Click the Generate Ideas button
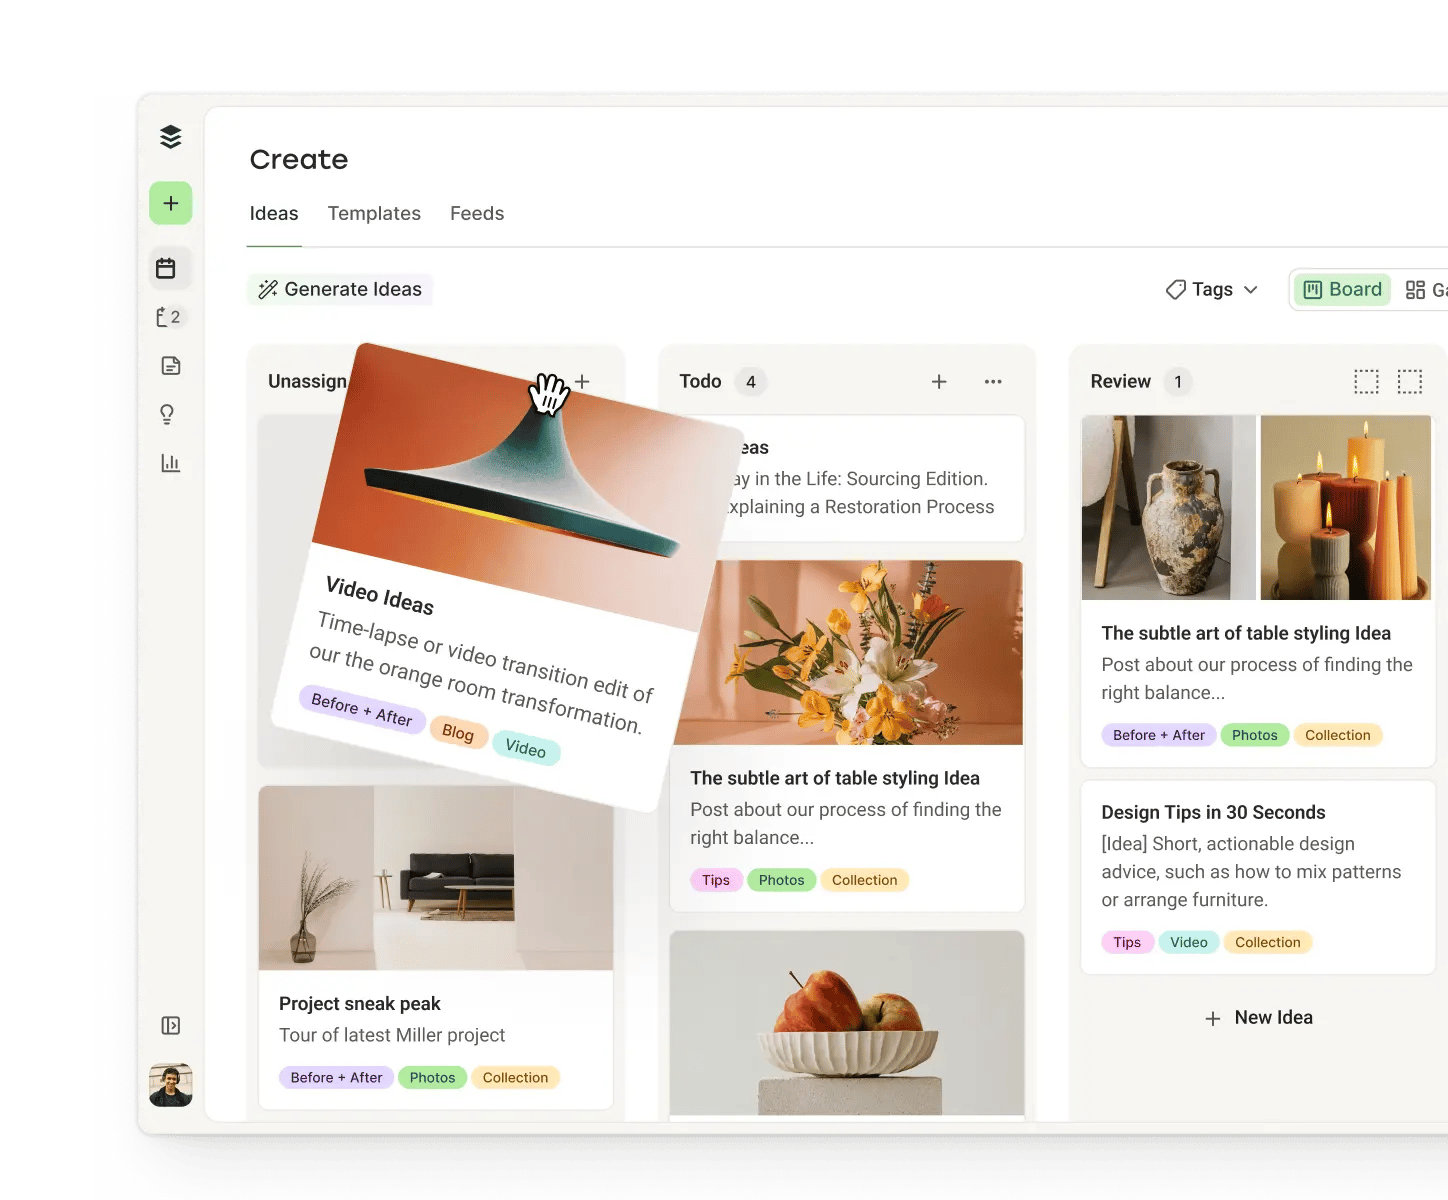 pos(340,289)
